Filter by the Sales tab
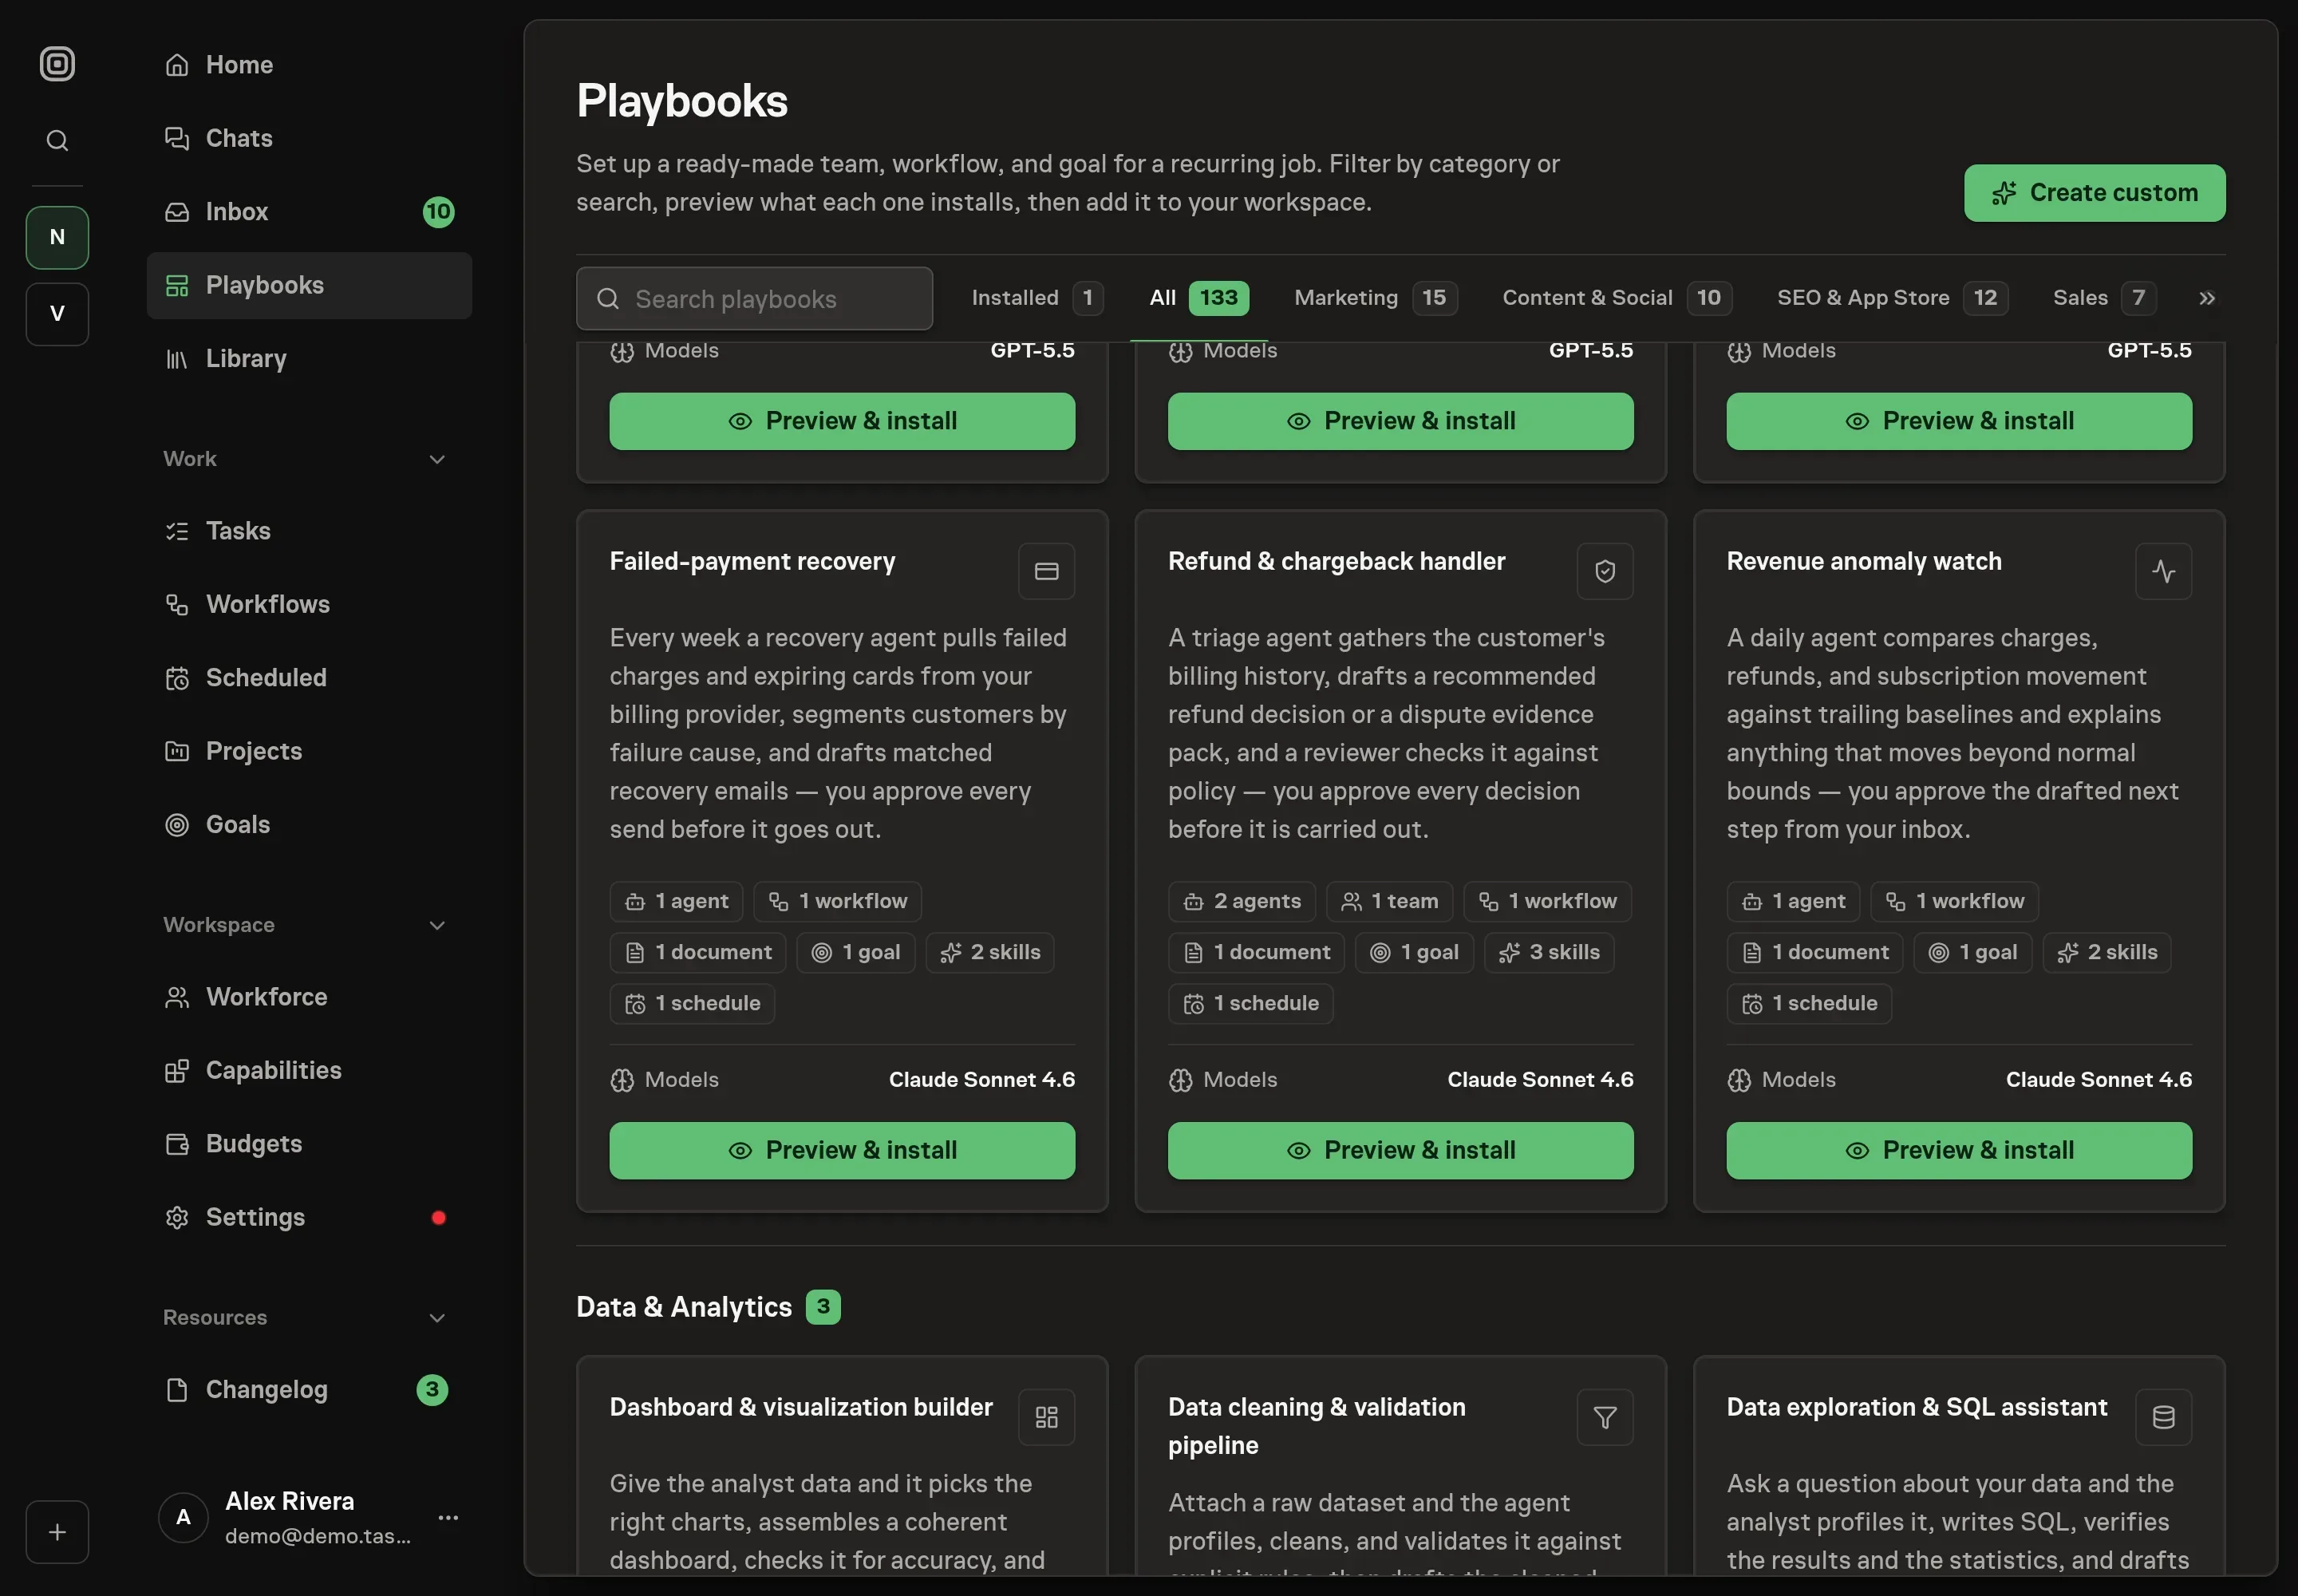 pos(2104,298)
